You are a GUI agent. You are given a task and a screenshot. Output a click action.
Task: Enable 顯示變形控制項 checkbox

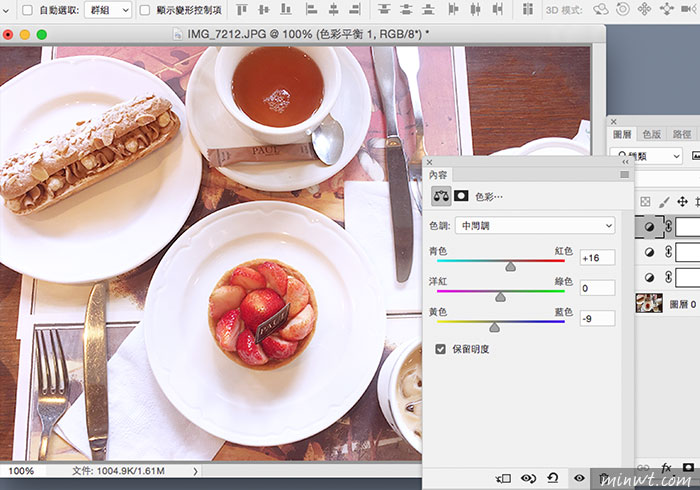coord(145,10)
